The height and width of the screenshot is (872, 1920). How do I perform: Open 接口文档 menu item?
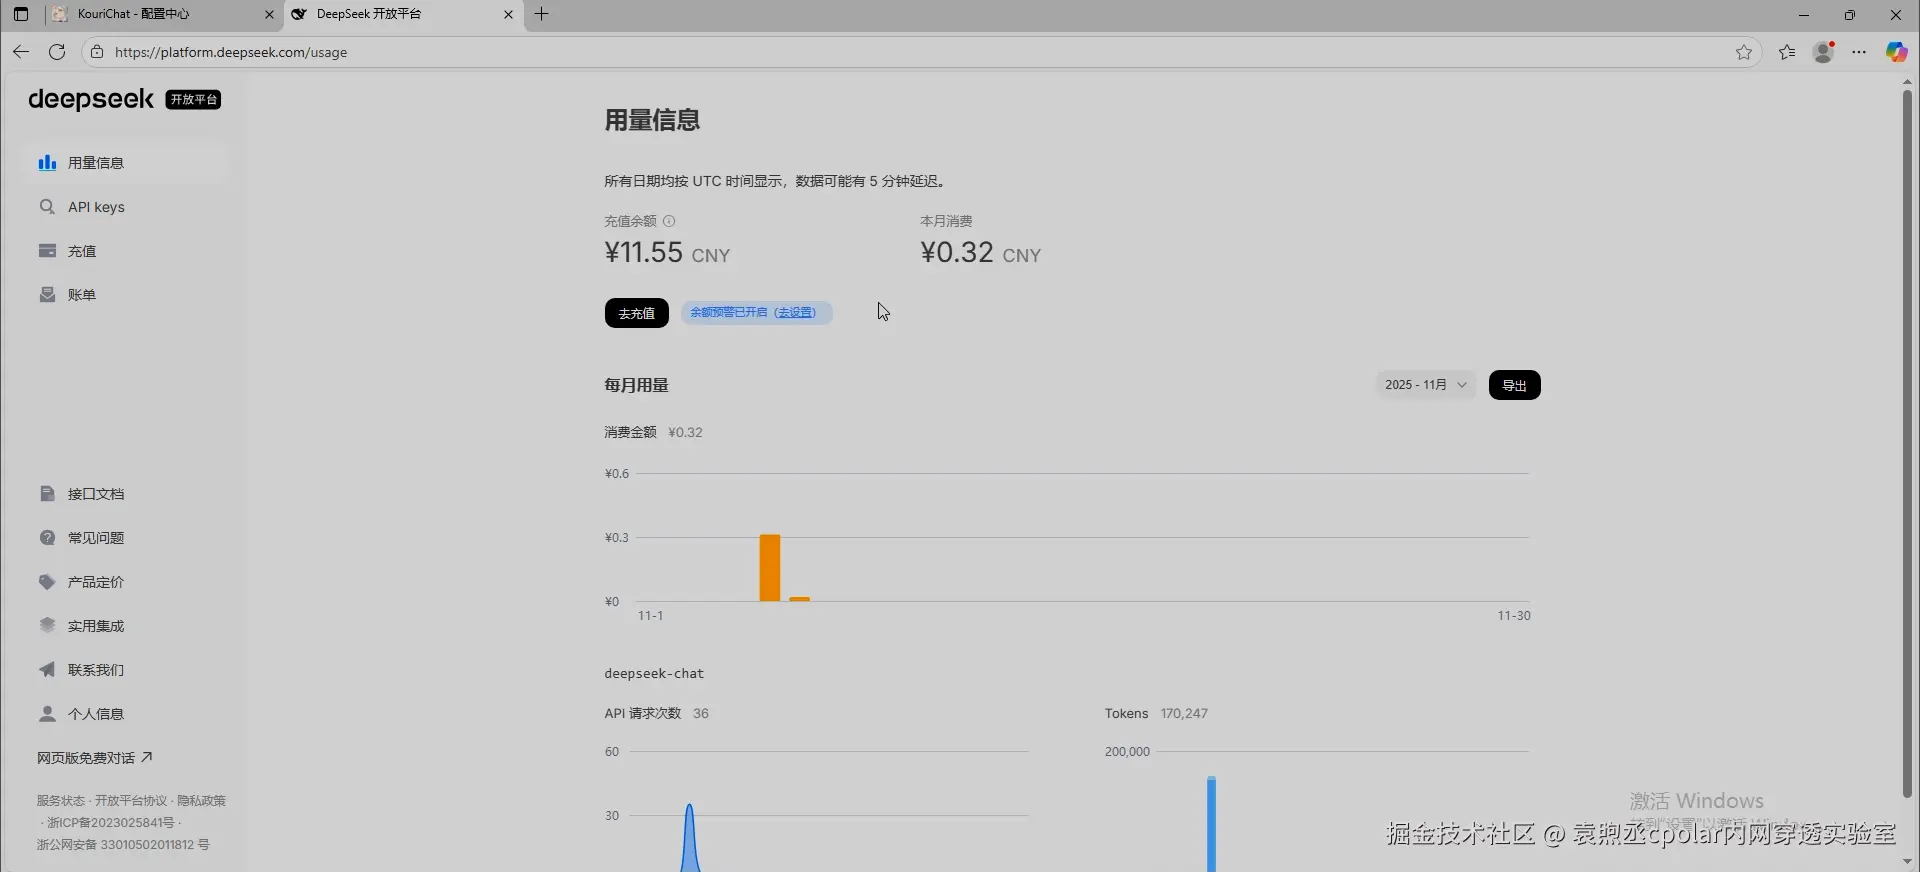tap(127, 494)
